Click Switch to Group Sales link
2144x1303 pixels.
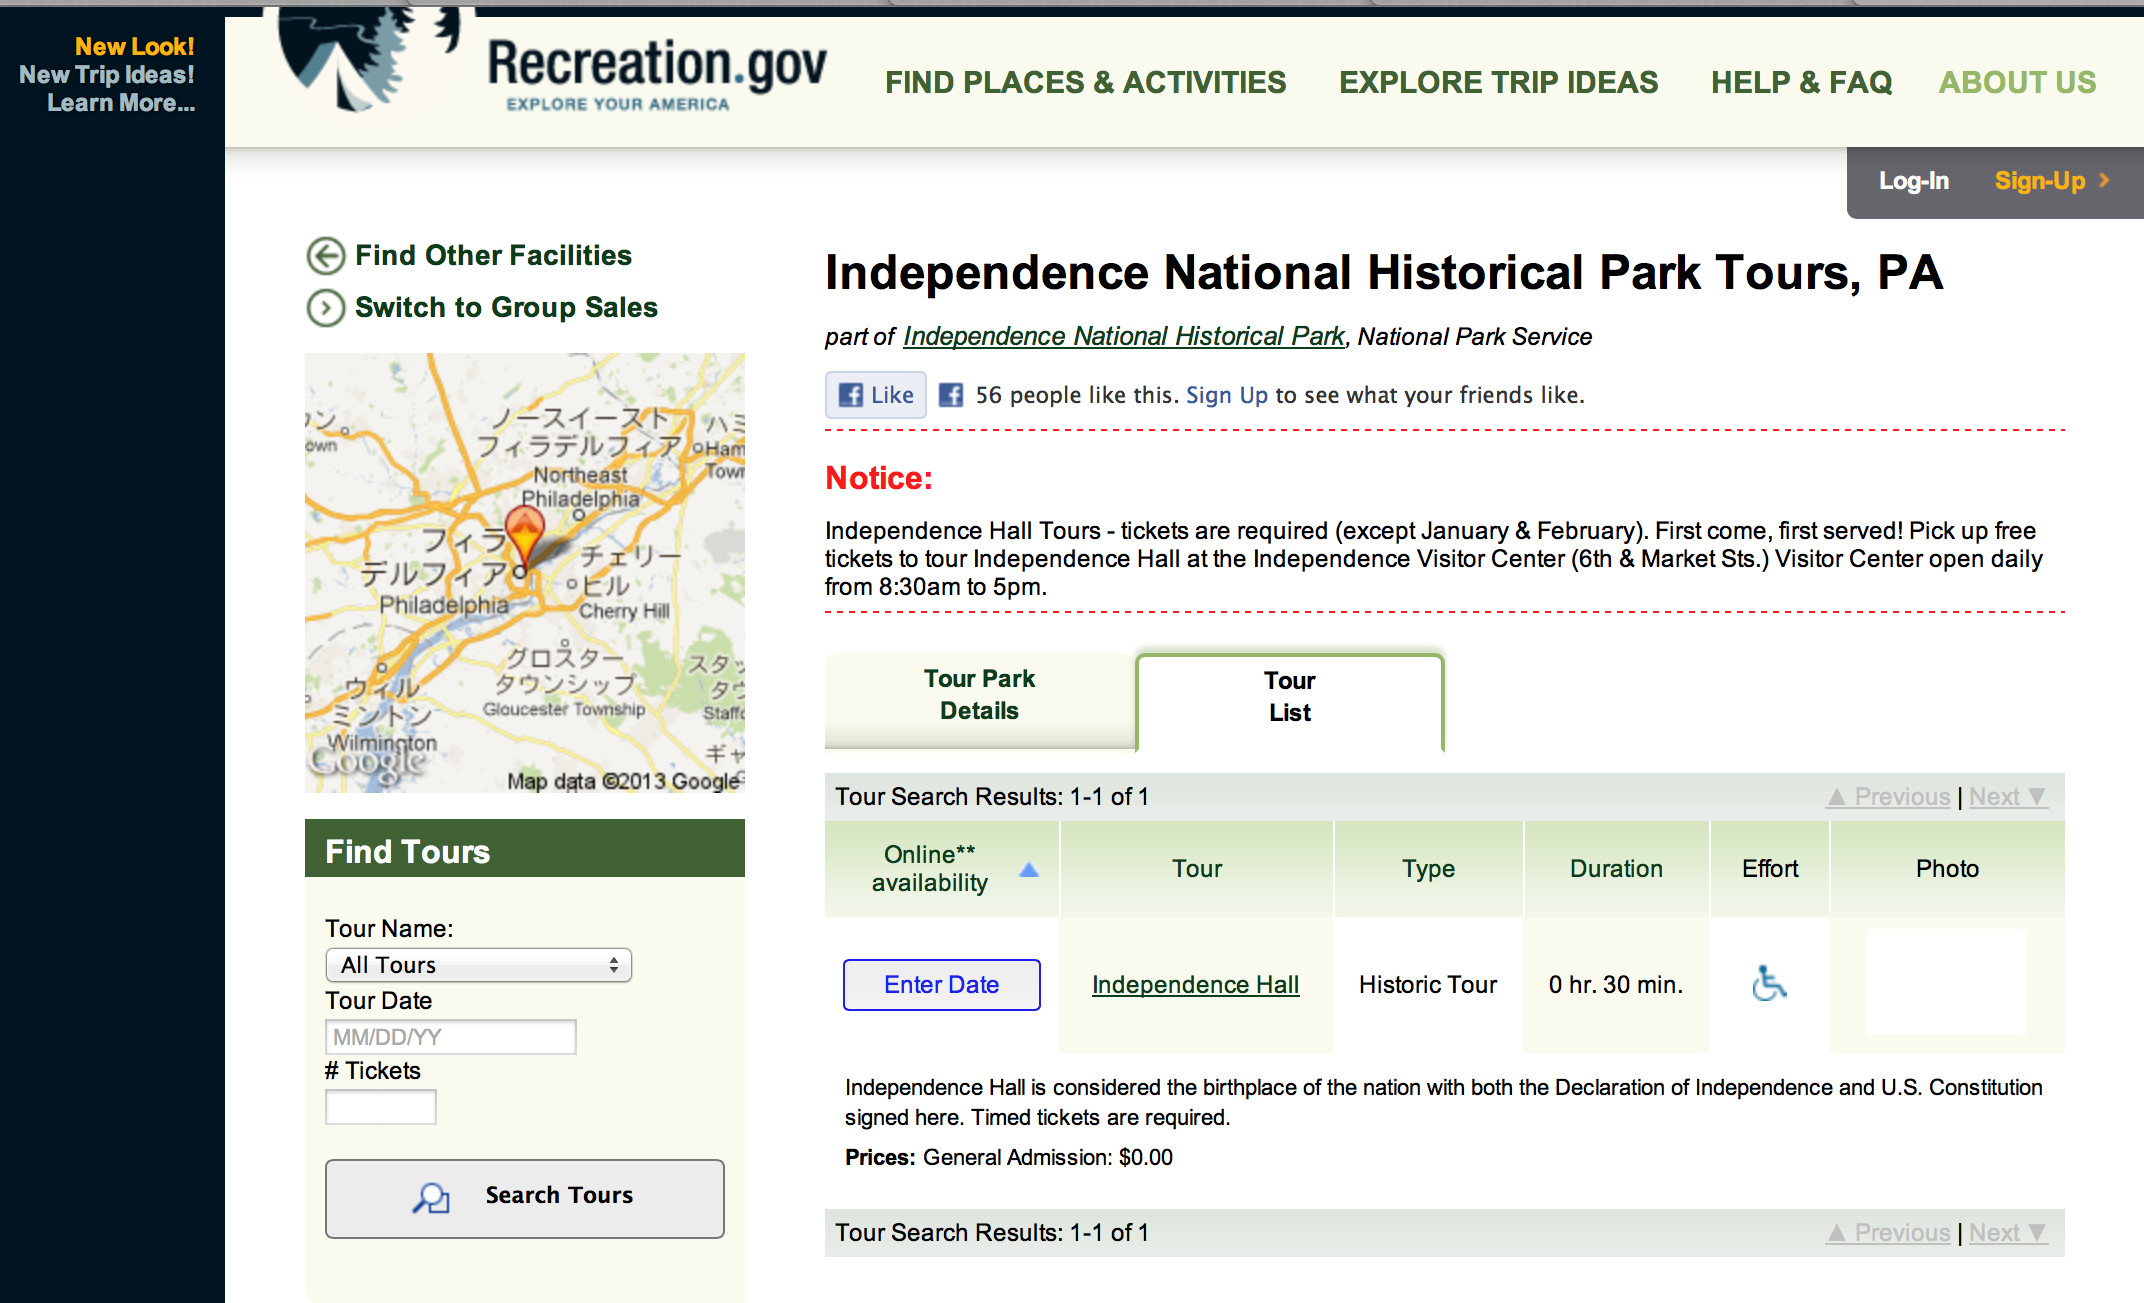[x=506, y=308]
